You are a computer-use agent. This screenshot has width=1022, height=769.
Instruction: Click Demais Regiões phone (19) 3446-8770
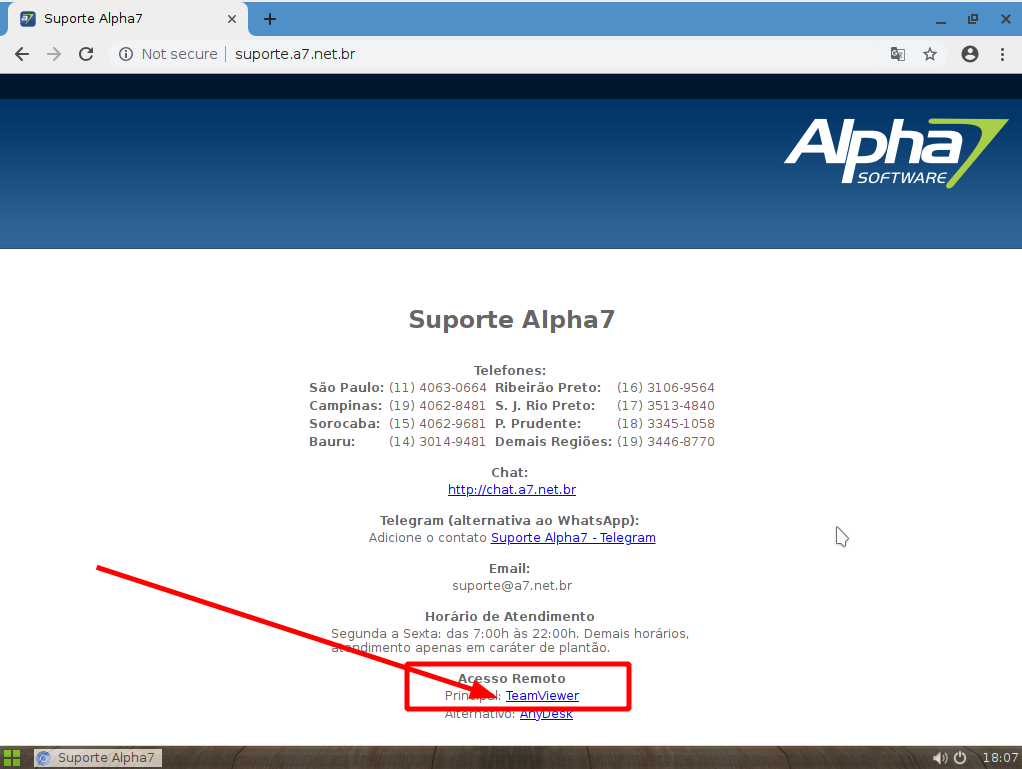(665, 442)
